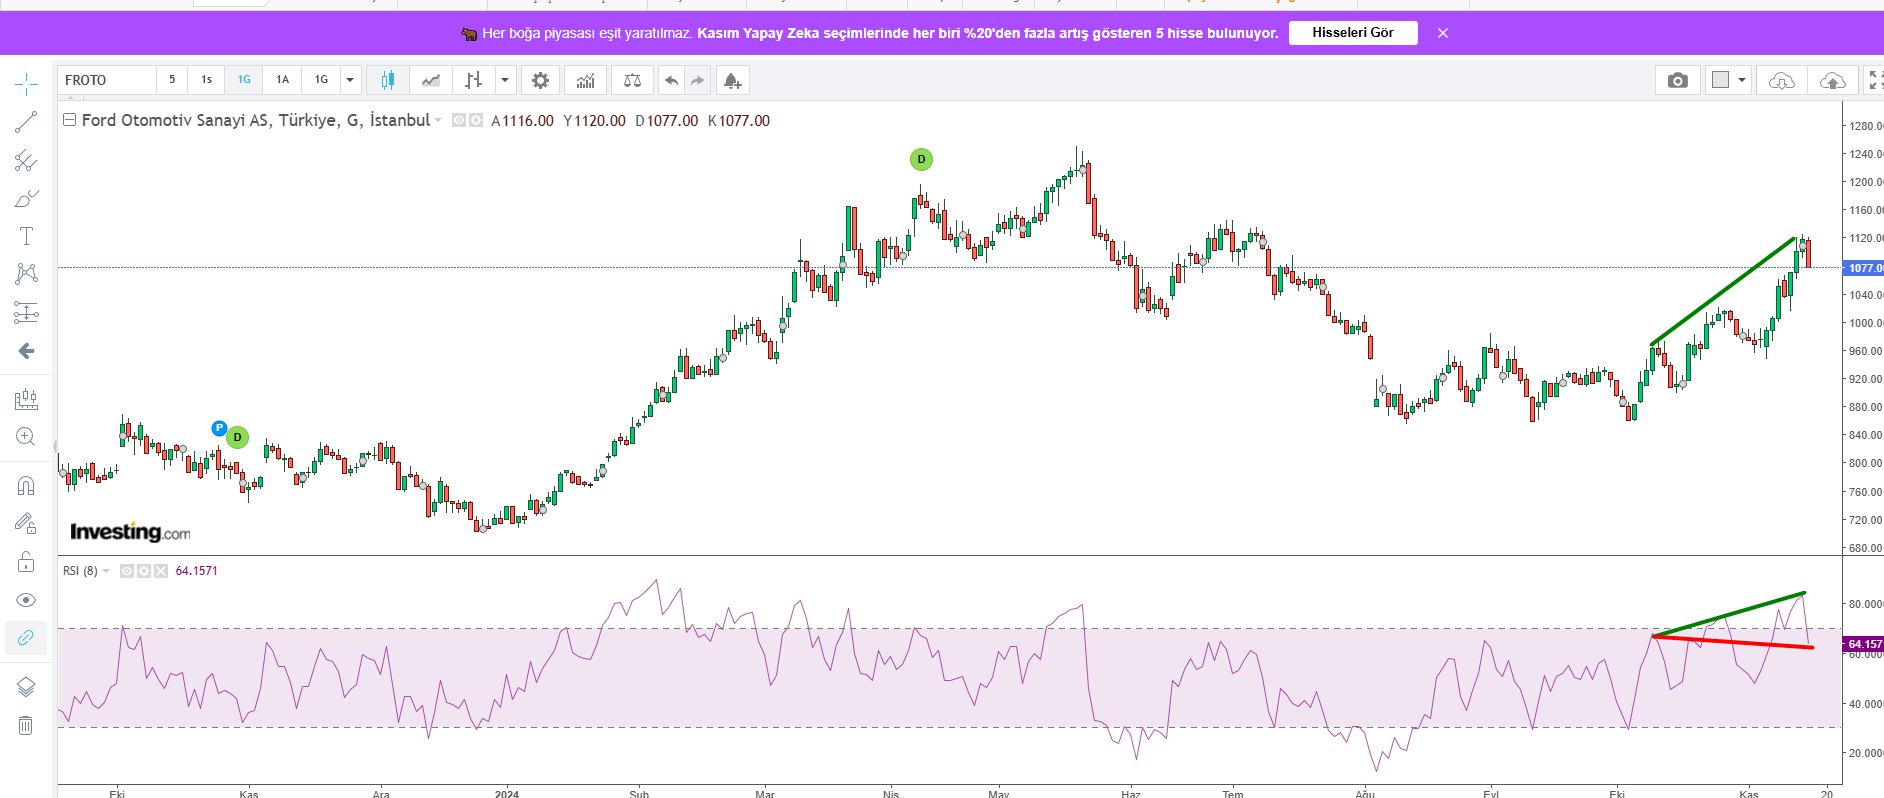The height and width of the screenshot is (798, 1884).
Task: Select the measure ruler tool
Action: click(x=26, y=399)
